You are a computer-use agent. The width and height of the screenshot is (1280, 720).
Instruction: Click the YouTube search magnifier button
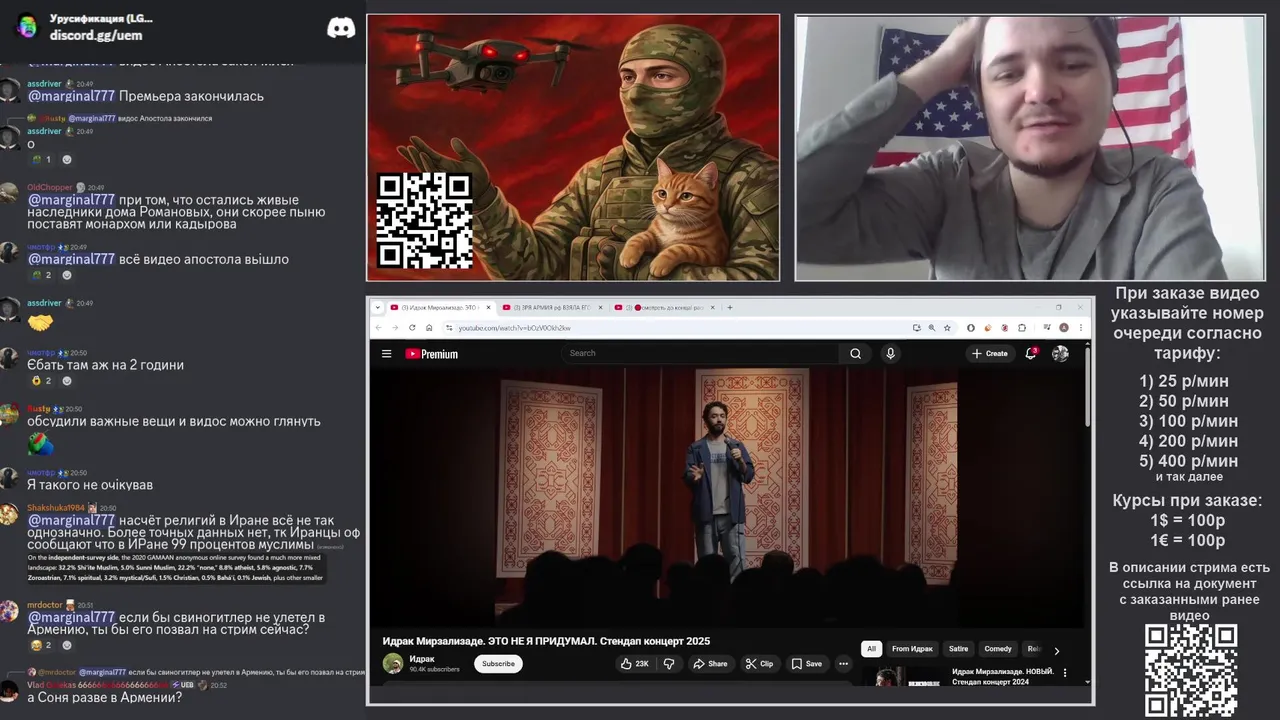(x=855, y=353)
